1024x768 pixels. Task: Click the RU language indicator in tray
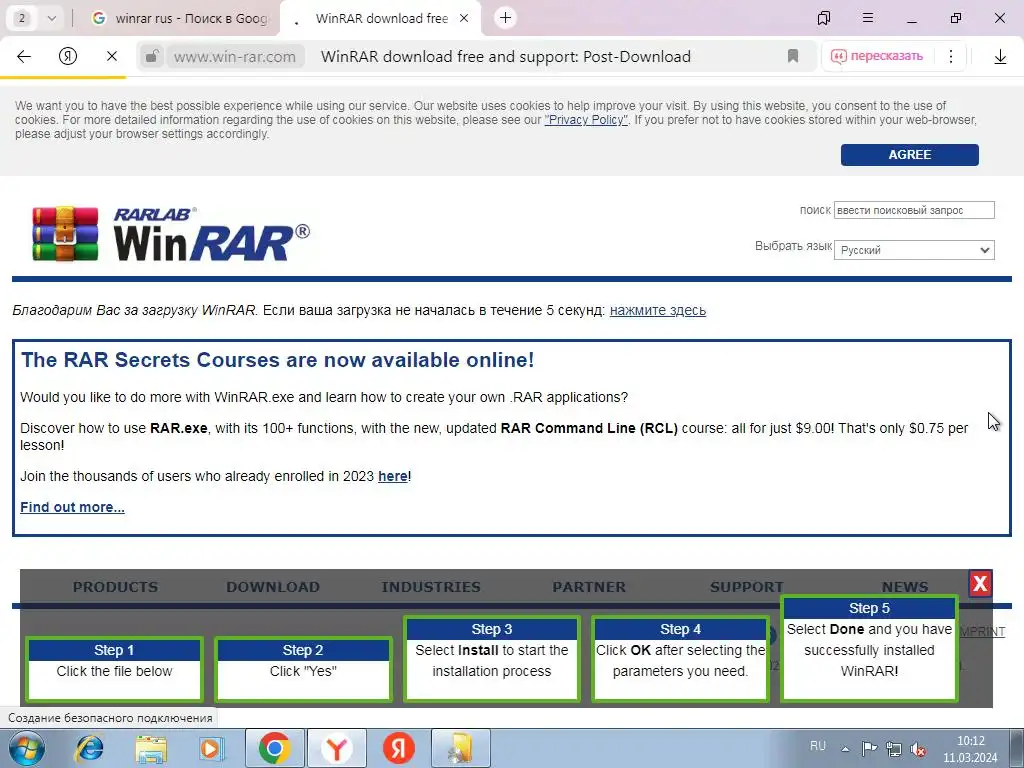[x=818, y=746]
